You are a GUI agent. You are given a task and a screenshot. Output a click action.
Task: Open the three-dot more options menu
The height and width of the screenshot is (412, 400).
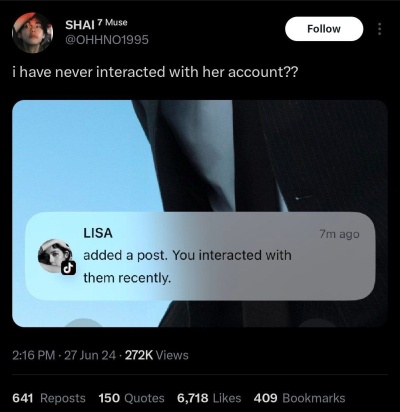[x=379, y=29]
